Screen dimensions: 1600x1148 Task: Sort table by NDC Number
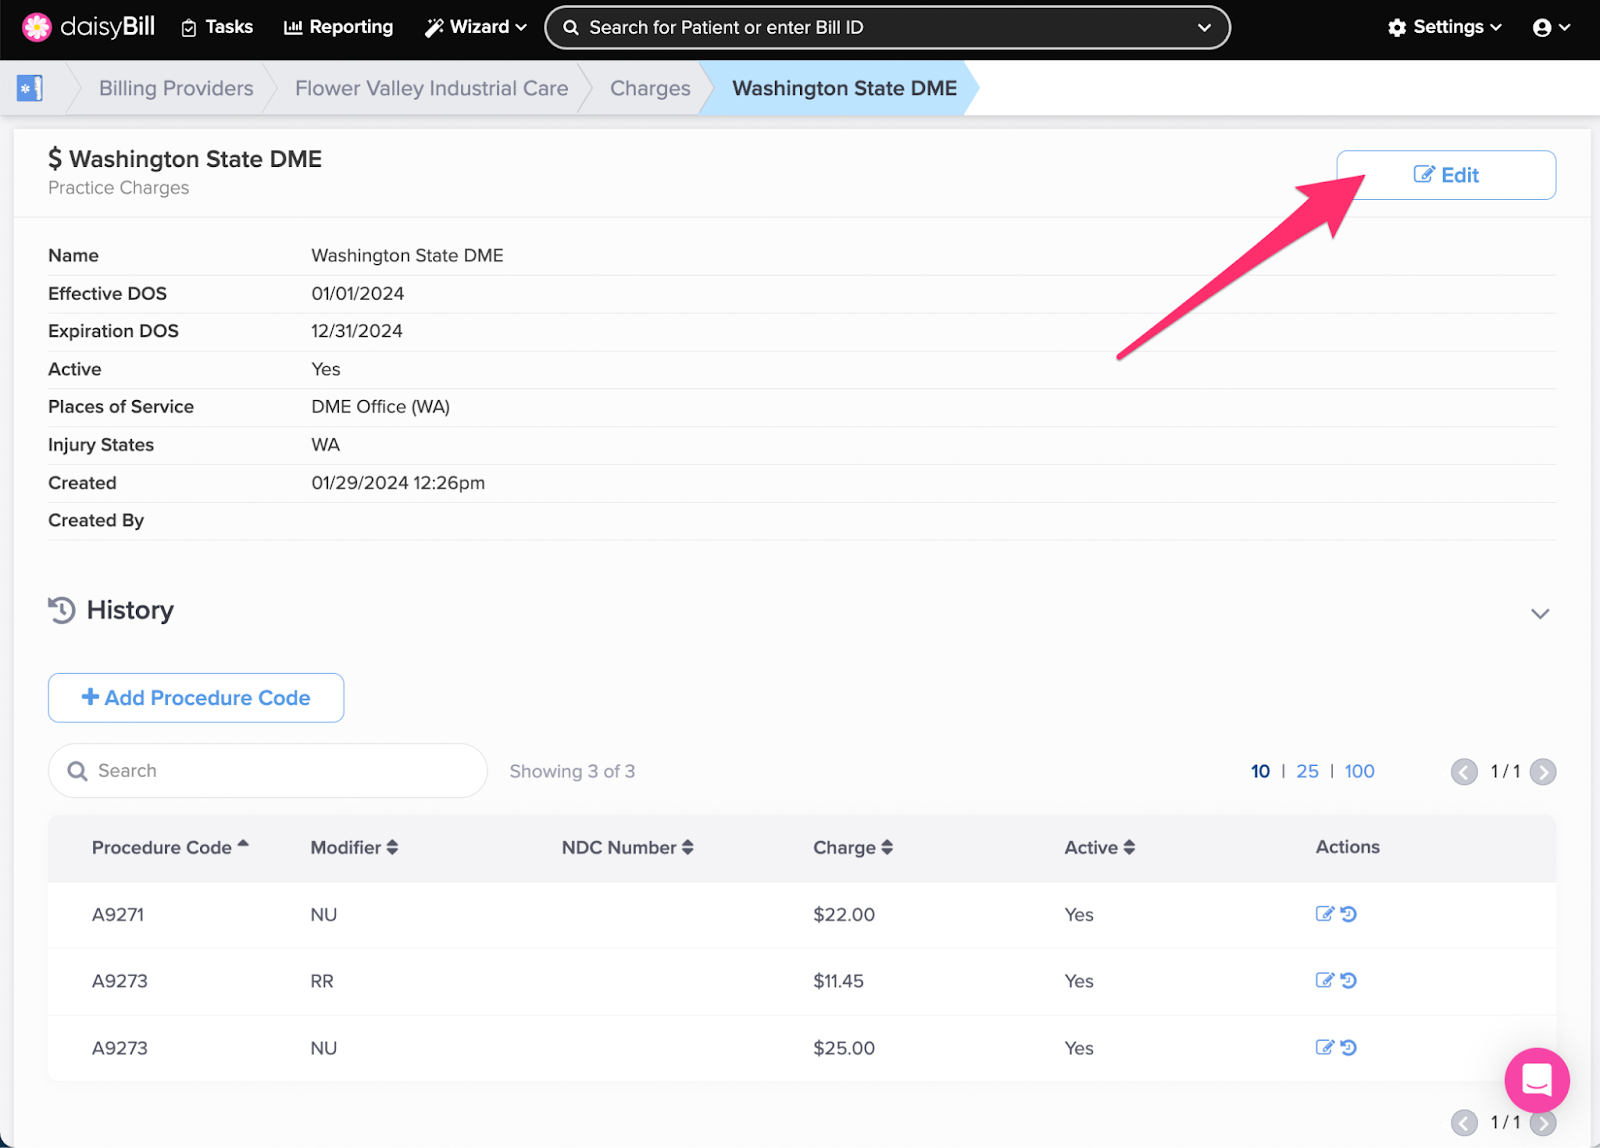[x=627, y=847]
